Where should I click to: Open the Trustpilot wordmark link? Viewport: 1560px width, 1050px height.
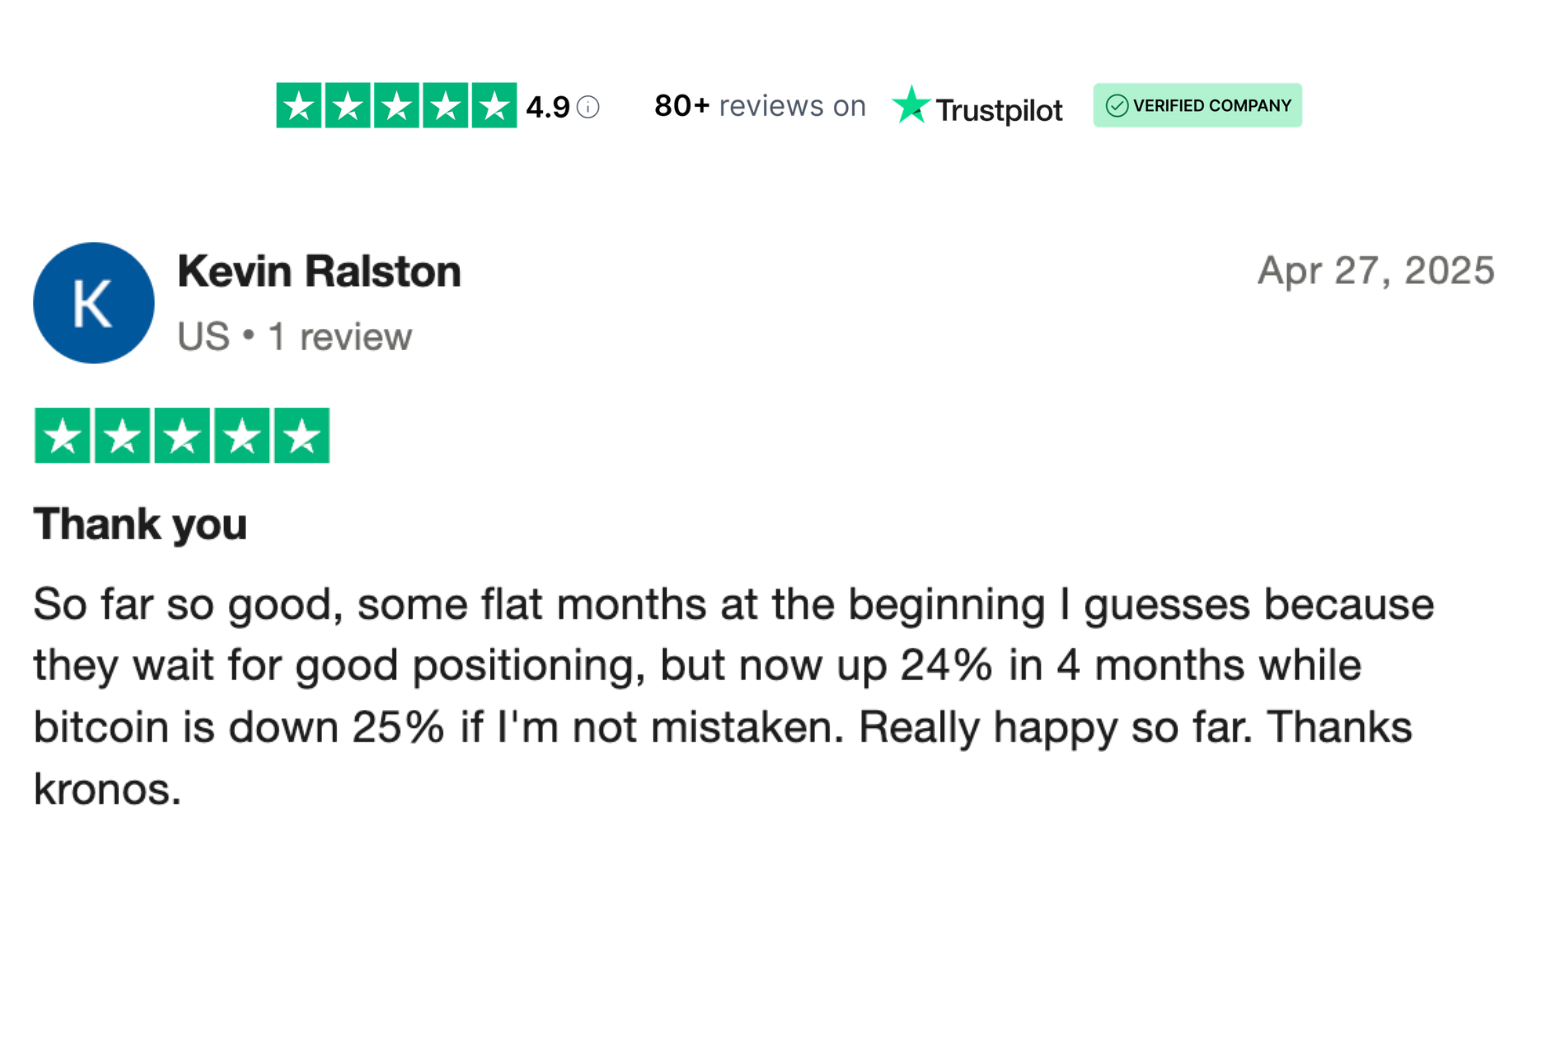coord(998,109)
